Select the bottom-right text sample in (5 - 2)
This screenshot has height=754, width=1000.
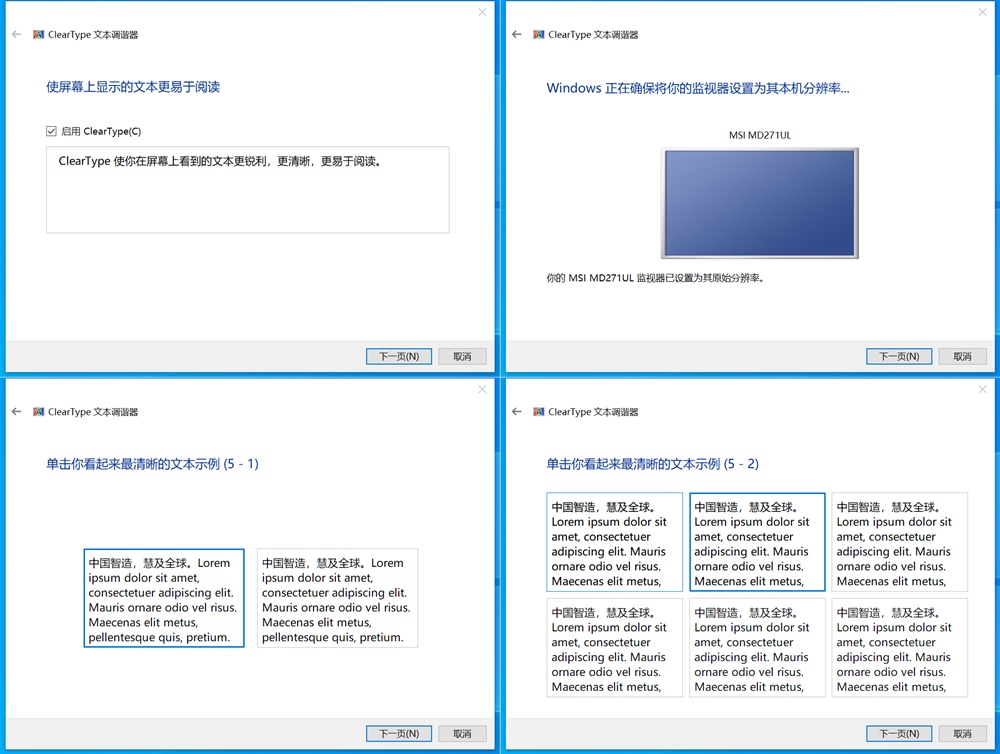tap(899, 647)
